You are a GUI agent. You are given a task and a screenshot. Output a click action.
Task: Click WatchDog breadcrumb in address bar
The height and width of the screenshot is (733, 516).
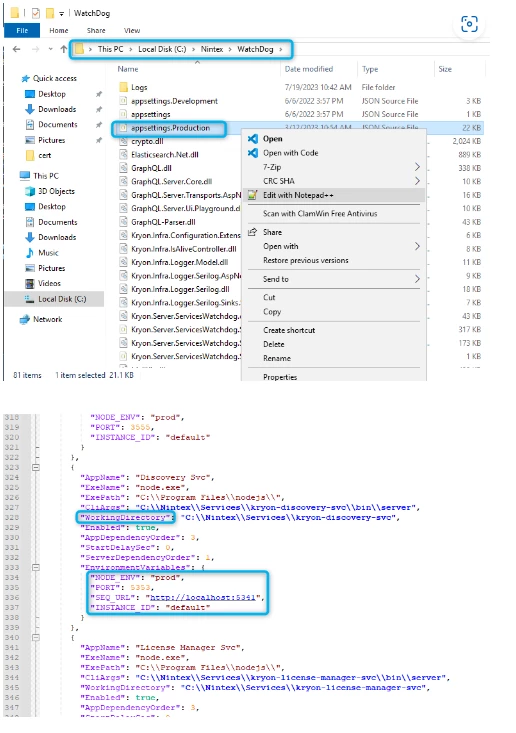click(x=255, y=49)
